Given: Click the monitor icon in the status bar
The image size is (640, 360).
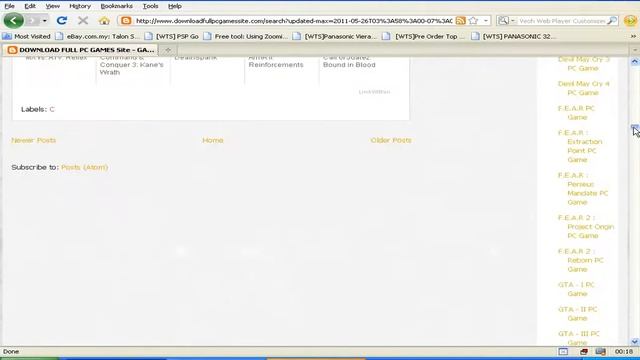Looking at the screenshot, I should coord(600,351).
